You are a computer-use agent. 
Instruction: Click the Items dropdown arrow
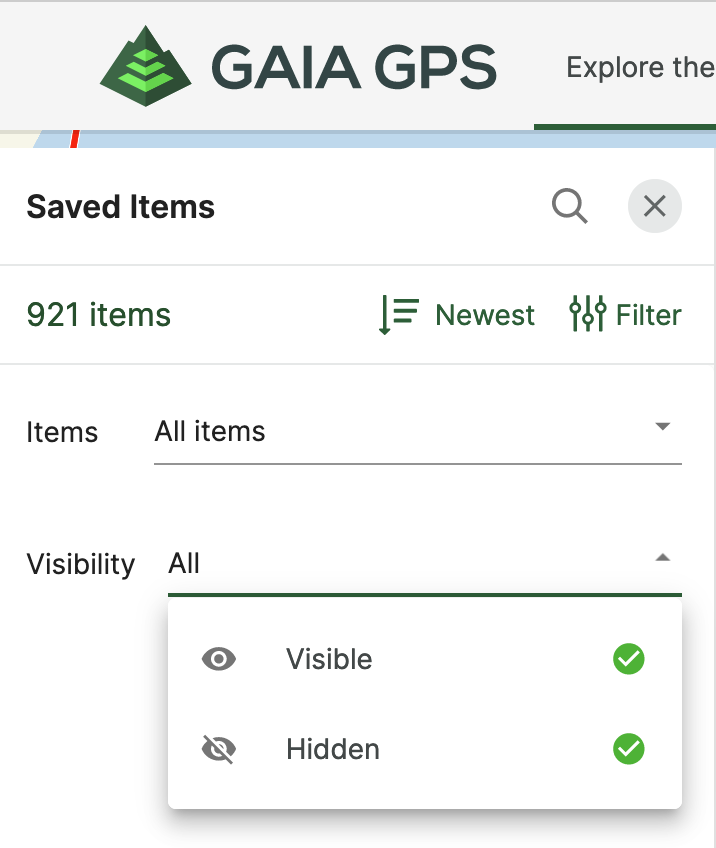tap(661, 427)
